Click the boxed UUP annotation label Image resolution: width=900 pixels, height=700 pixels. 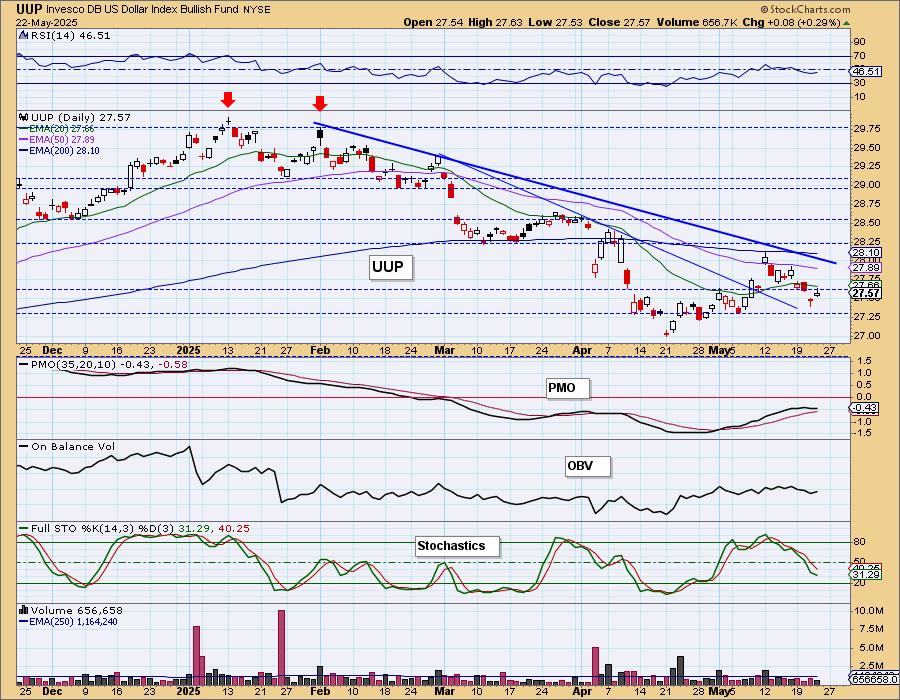pos(390,267)
